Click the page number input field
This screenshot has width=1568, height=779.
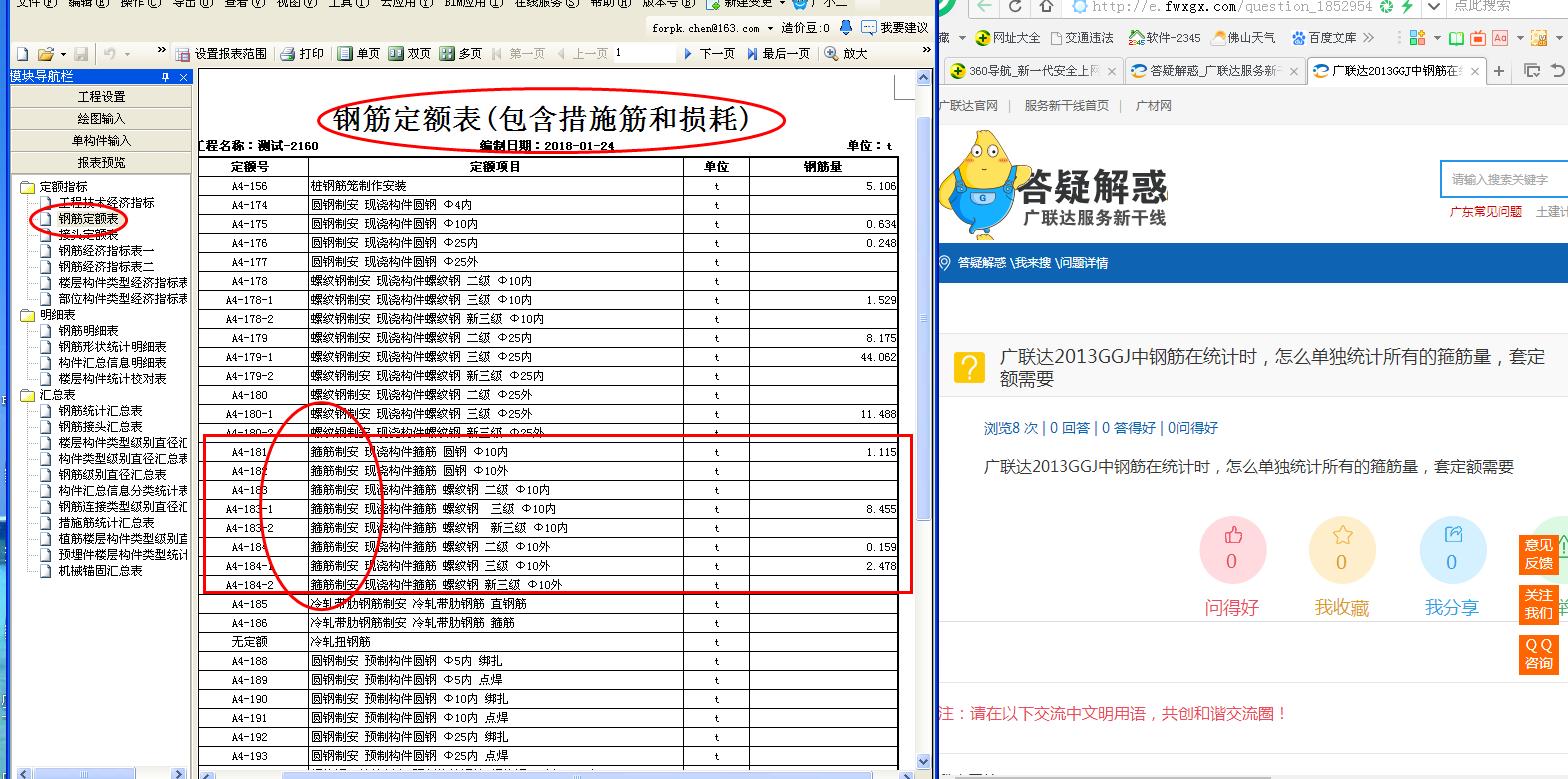coord(644,53)
